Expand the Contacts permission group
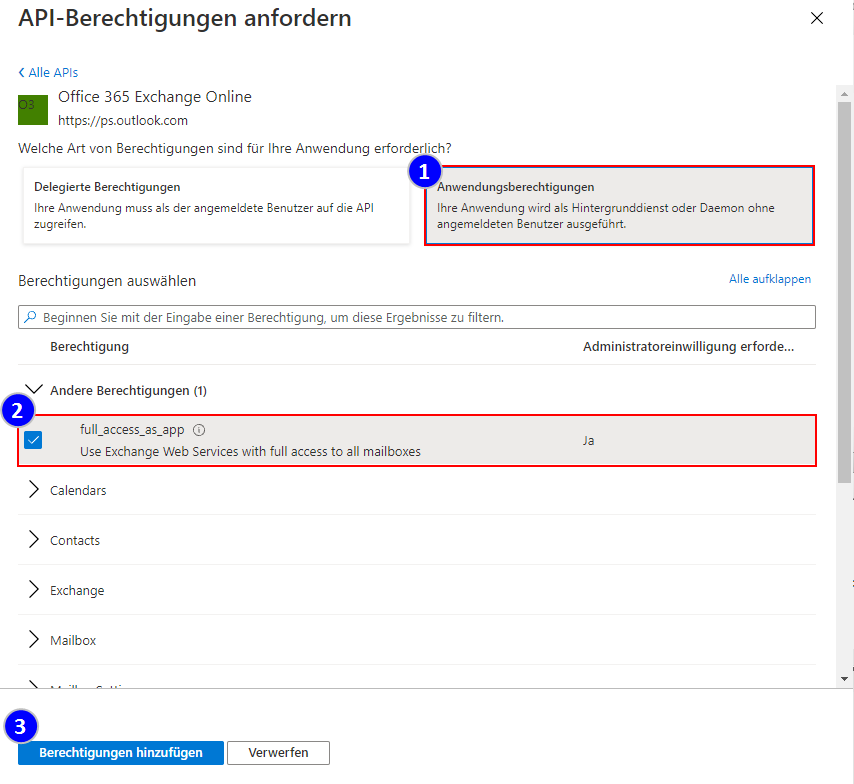The image size is (854, 784). pos(34,540)
